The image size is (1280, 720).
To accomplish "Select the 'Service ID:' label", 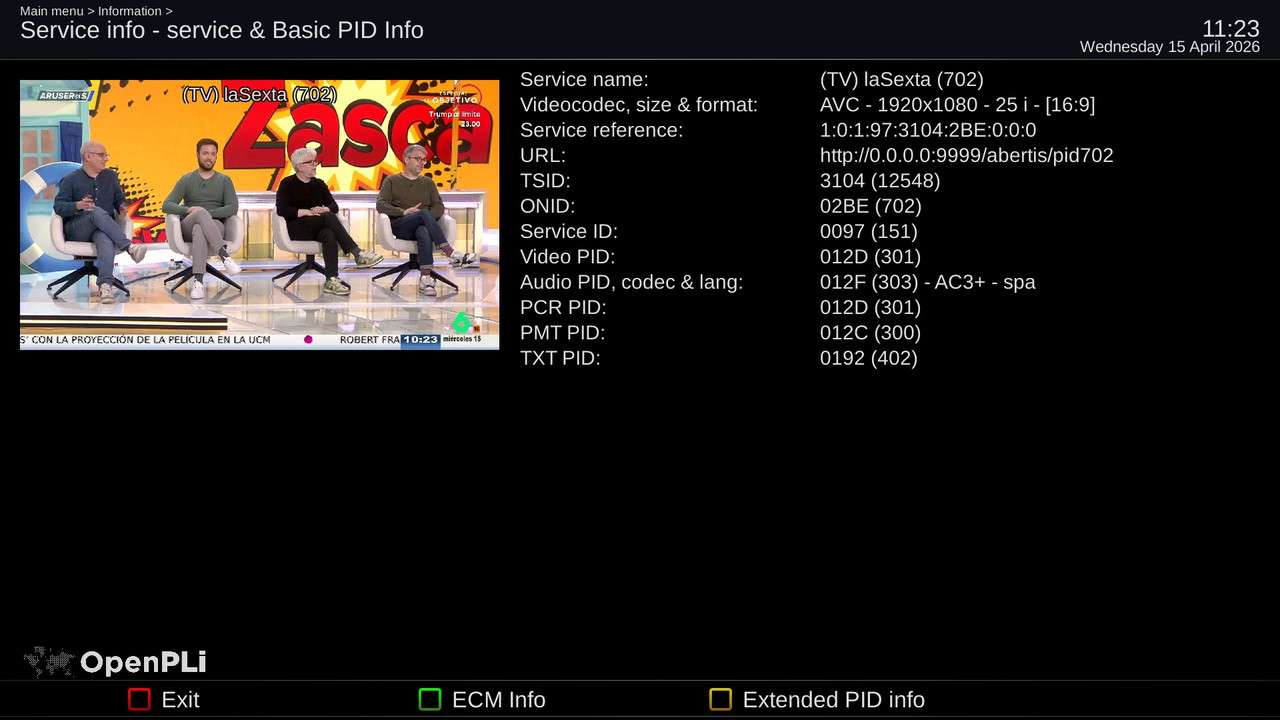I will click(x=569, y=231).
